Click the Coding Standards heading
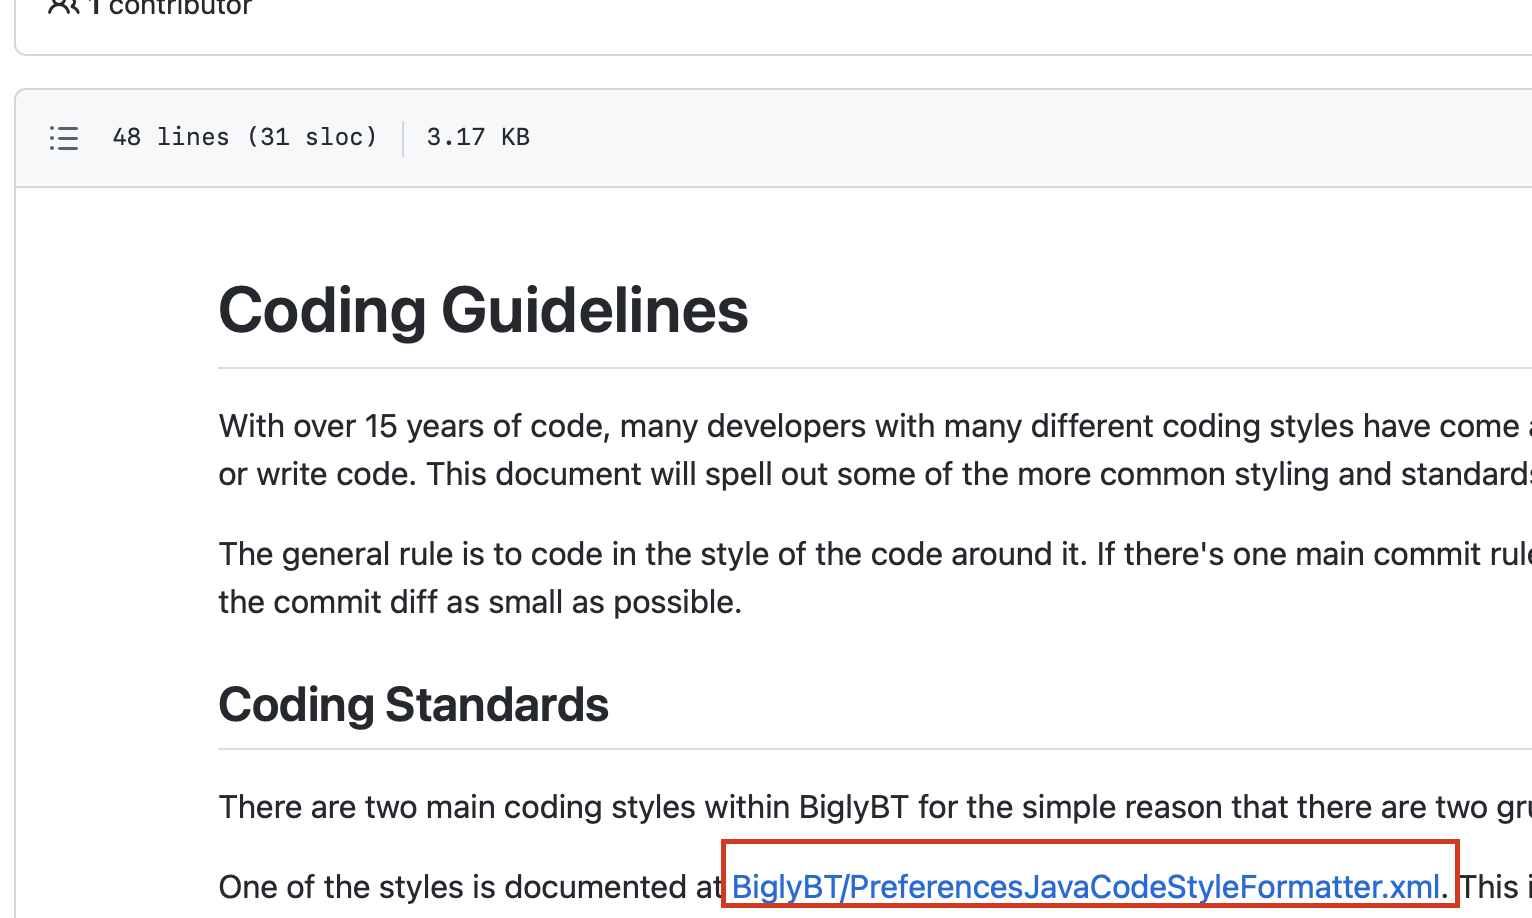This screenshot has height=918, width=1532. pyautogui.click(x=413, y=704)
